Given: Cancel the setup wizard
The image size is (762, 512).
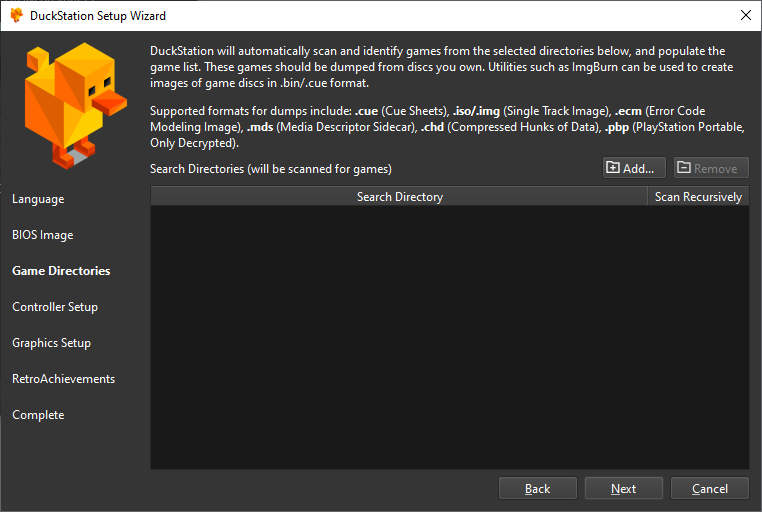Looking at the screenshot, I should click(x=710, y=488).
